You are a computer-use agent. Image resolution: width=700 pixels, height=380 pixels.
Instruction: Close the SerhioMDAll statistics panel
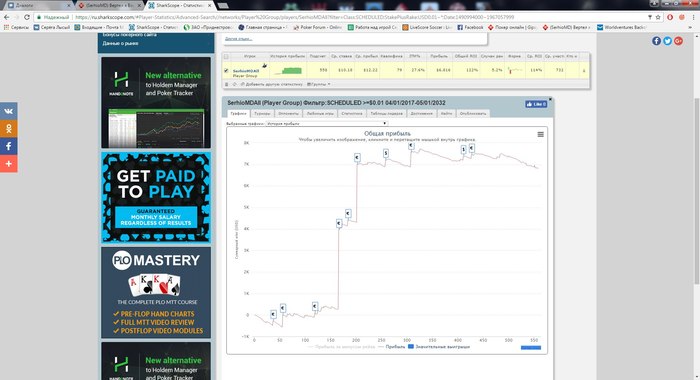pos(550,99)
